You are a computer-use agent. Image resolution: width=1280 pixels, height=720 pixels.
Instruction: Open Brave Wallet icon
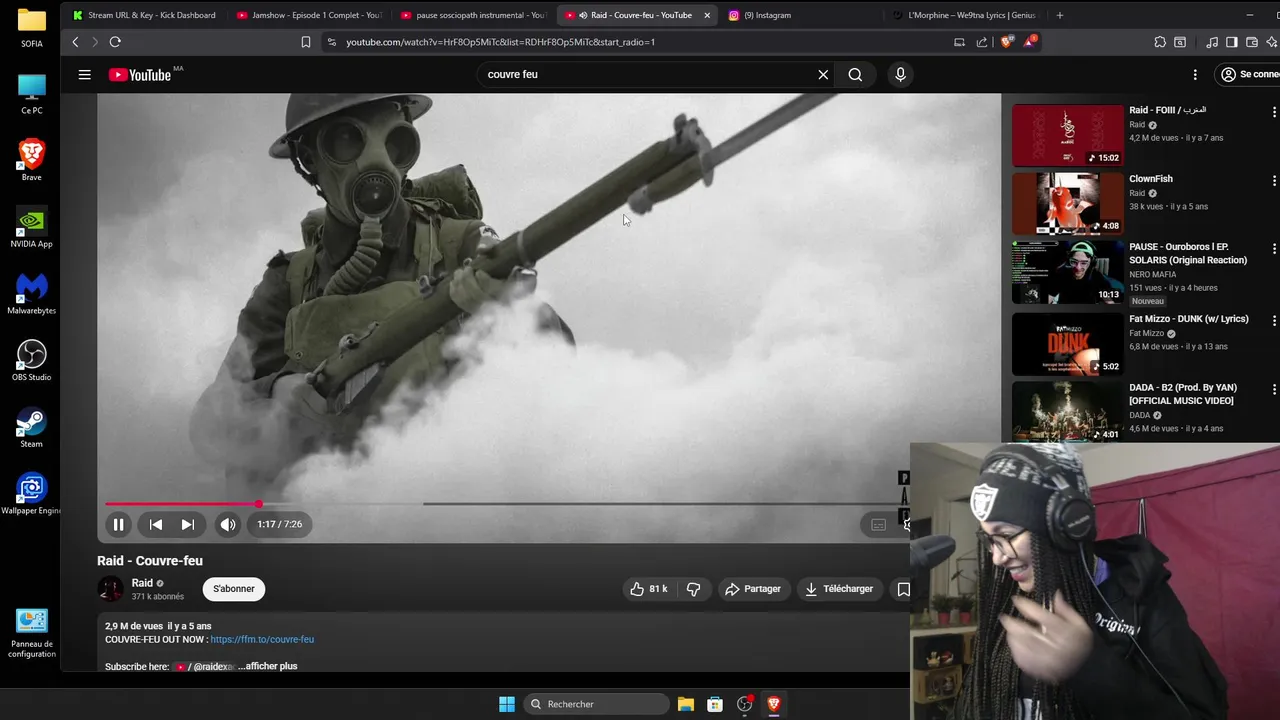pyautogui.click(x=1252, y=42)
